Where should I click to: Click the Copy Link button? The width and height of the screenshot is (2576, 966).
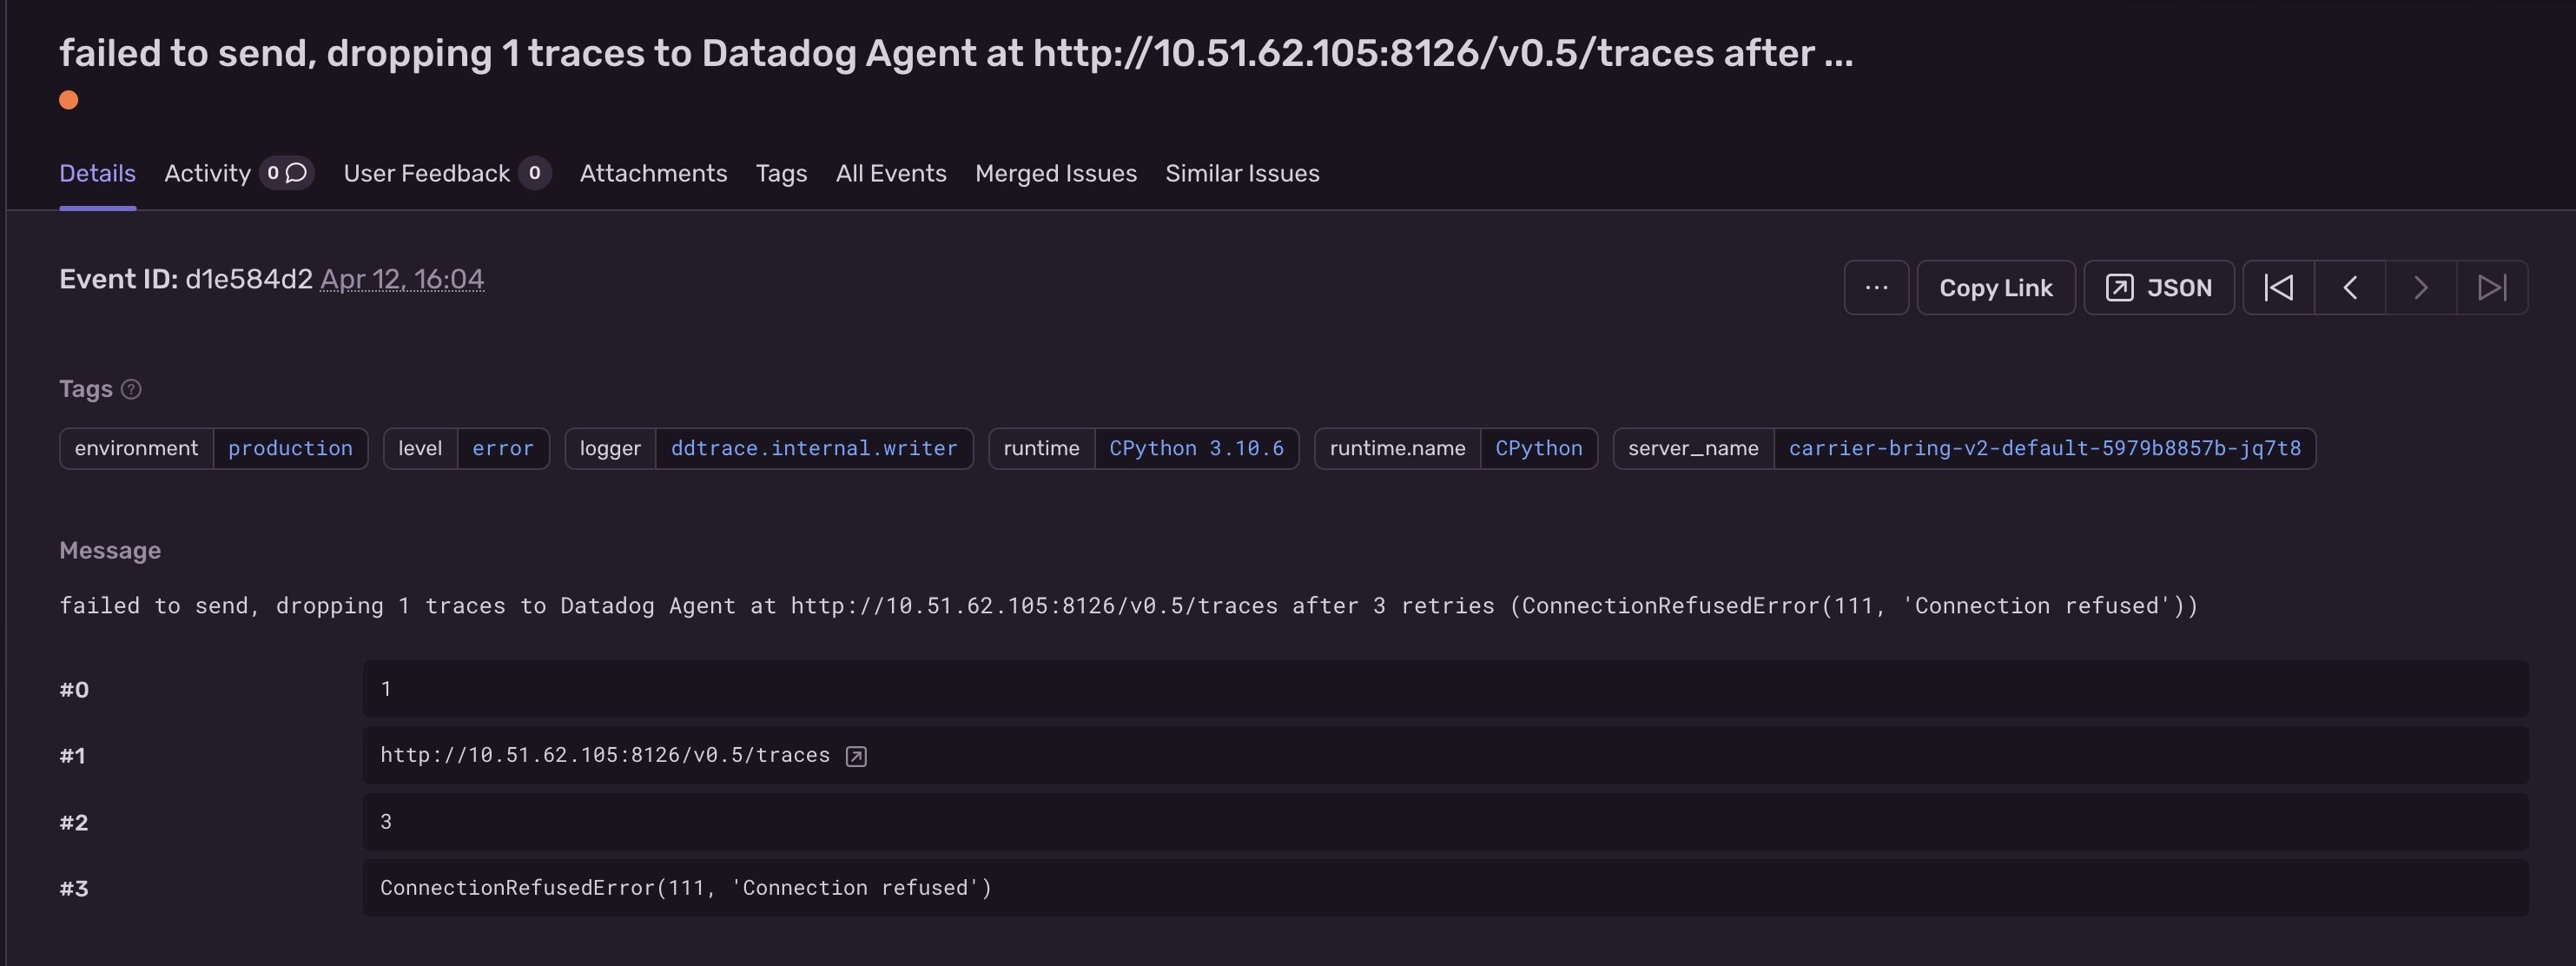(1996, 287)
